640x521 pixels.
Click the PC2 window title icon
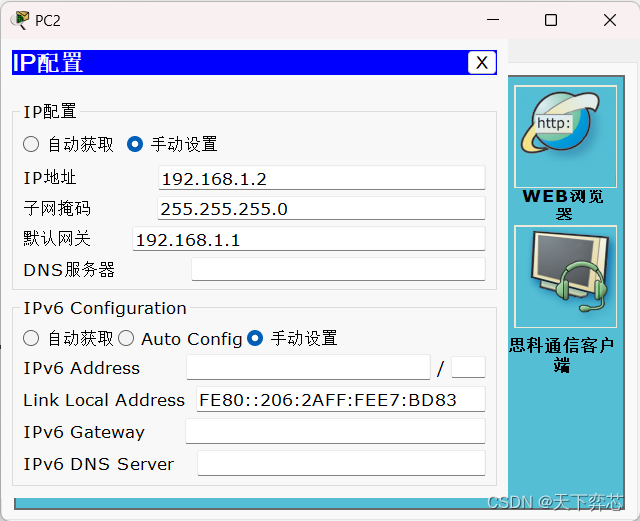pyautogui.click(x=20, y=20)
